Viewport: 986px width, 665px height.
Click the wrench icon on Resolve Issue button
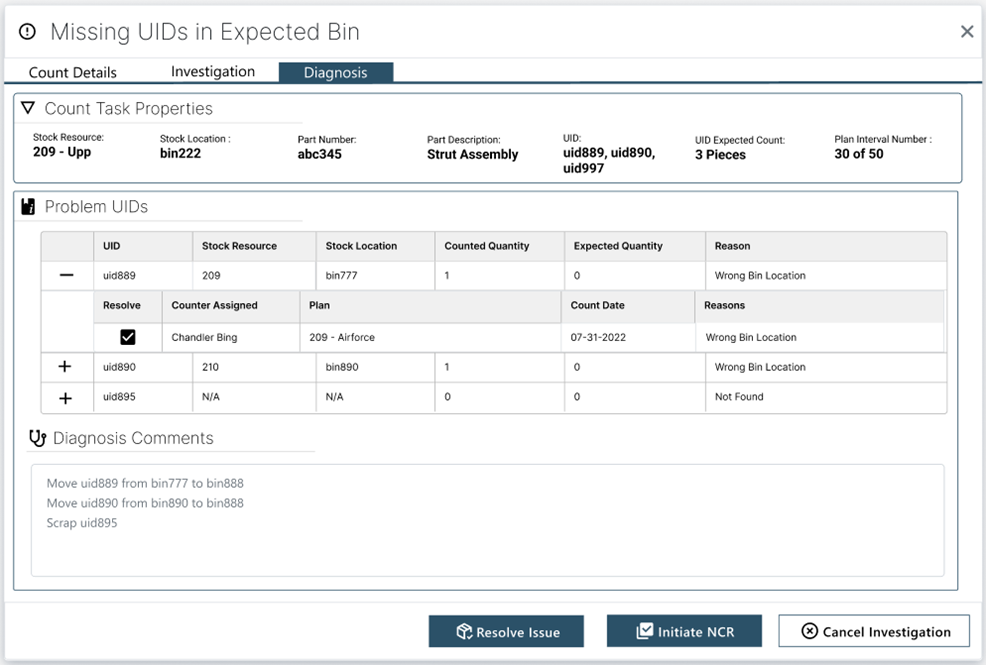(x=463, y=631)
